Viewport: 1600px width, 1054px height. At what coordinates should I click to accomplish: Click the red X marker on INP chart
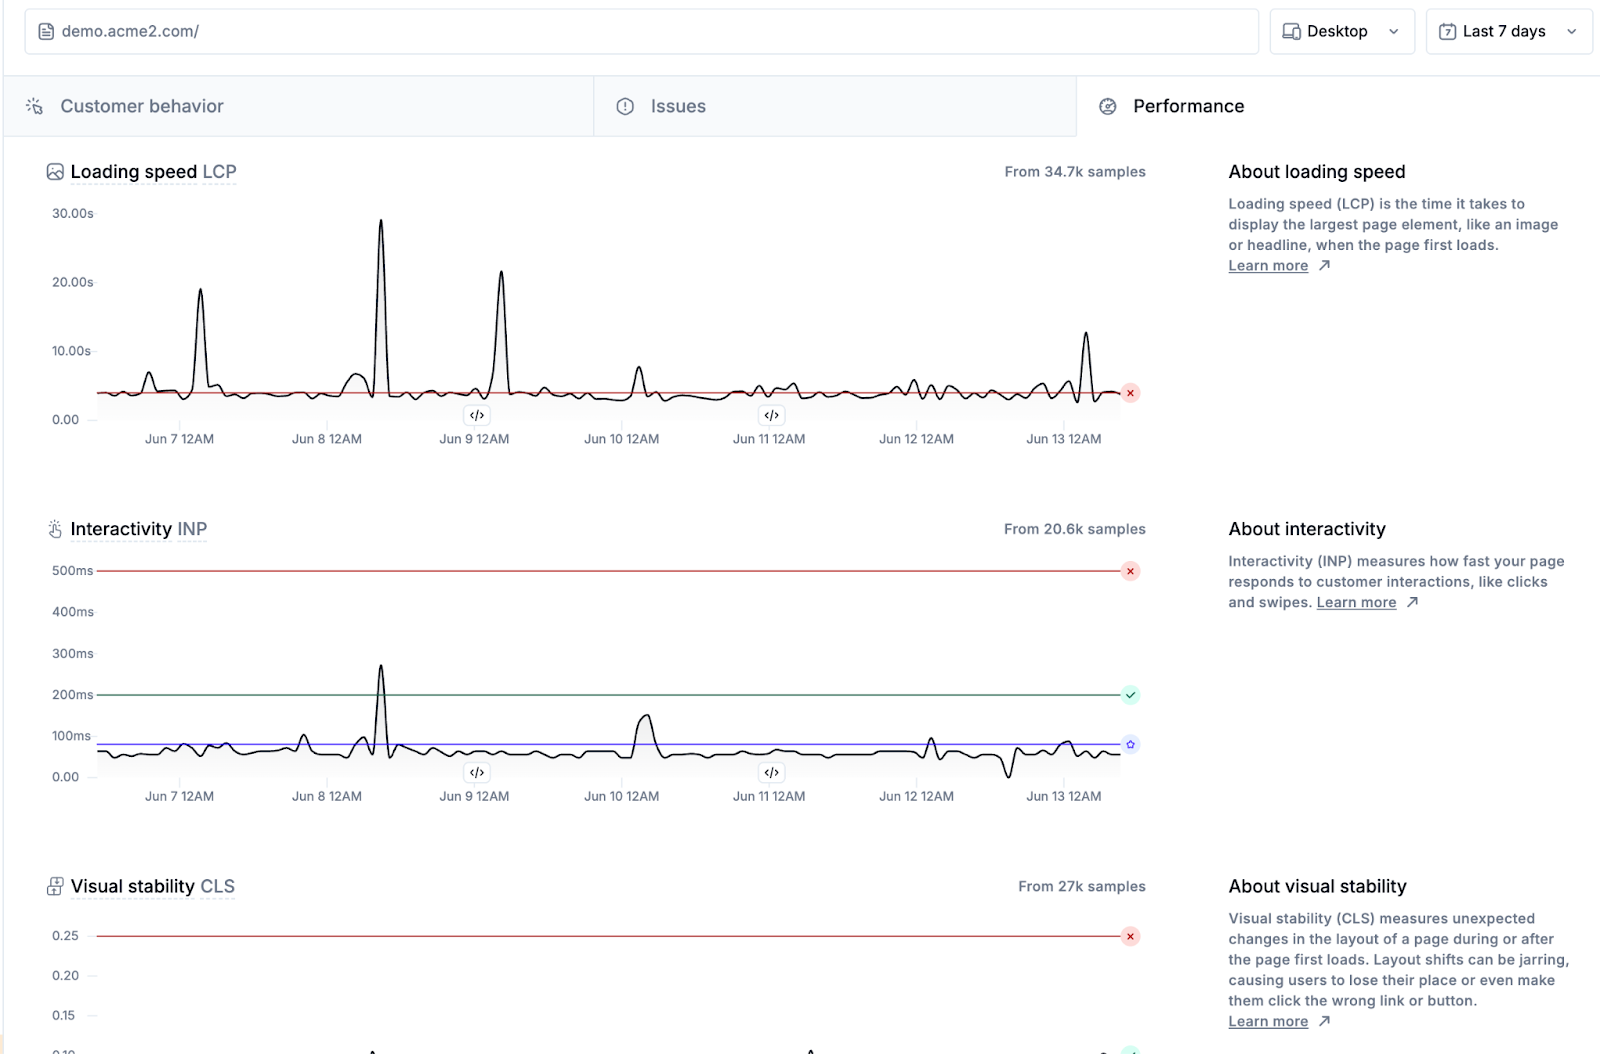point(1130,571)
